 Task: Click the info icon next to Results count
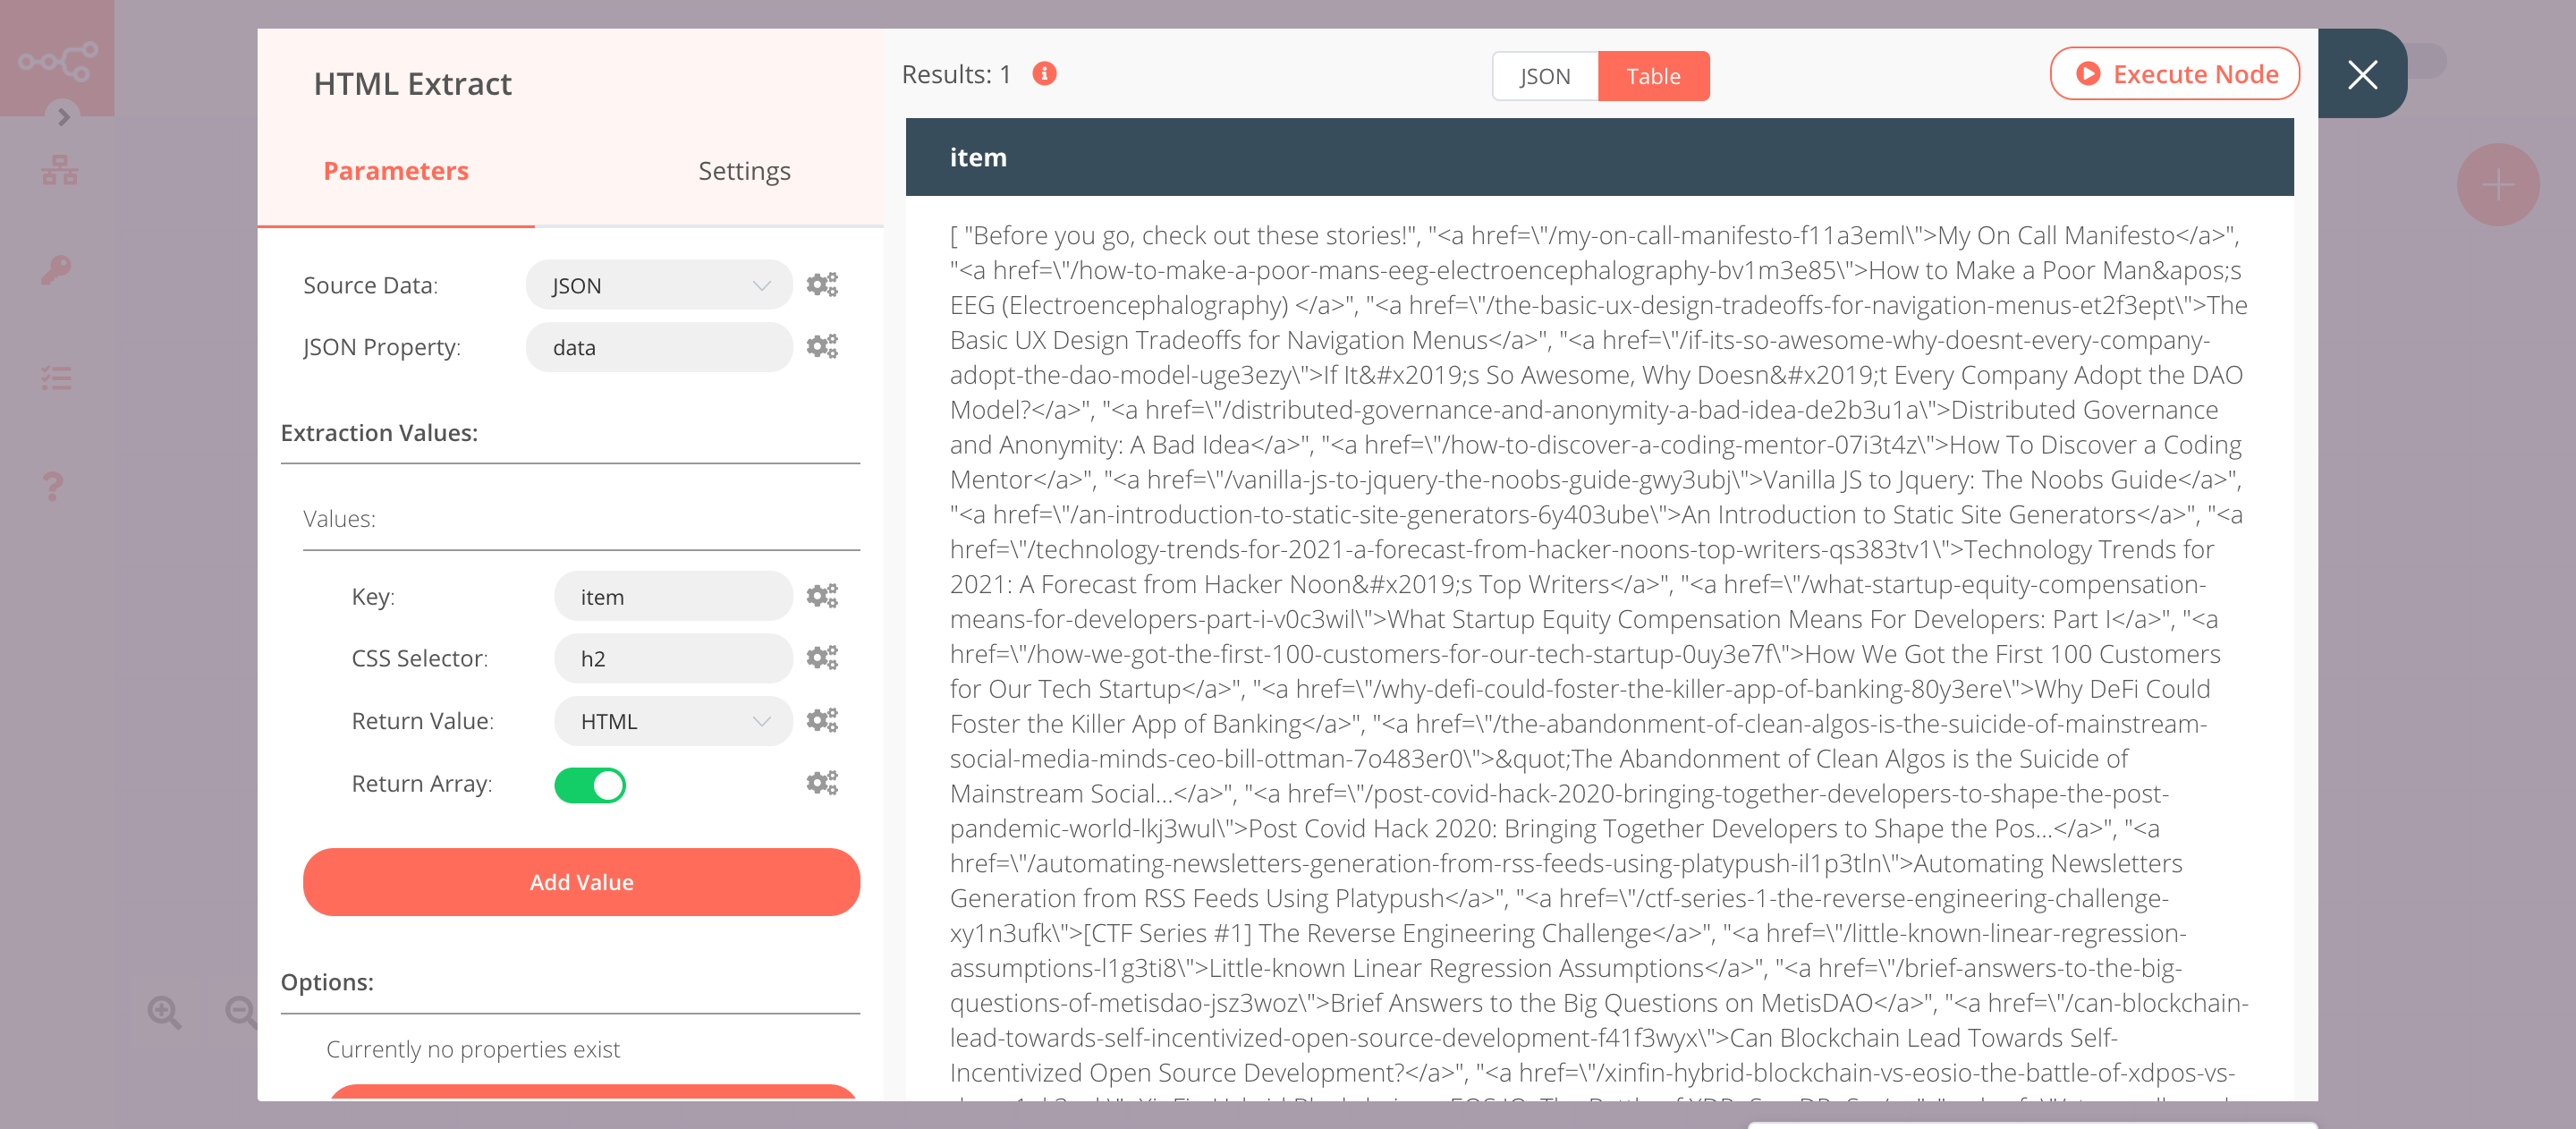[x=1044, y=73]
